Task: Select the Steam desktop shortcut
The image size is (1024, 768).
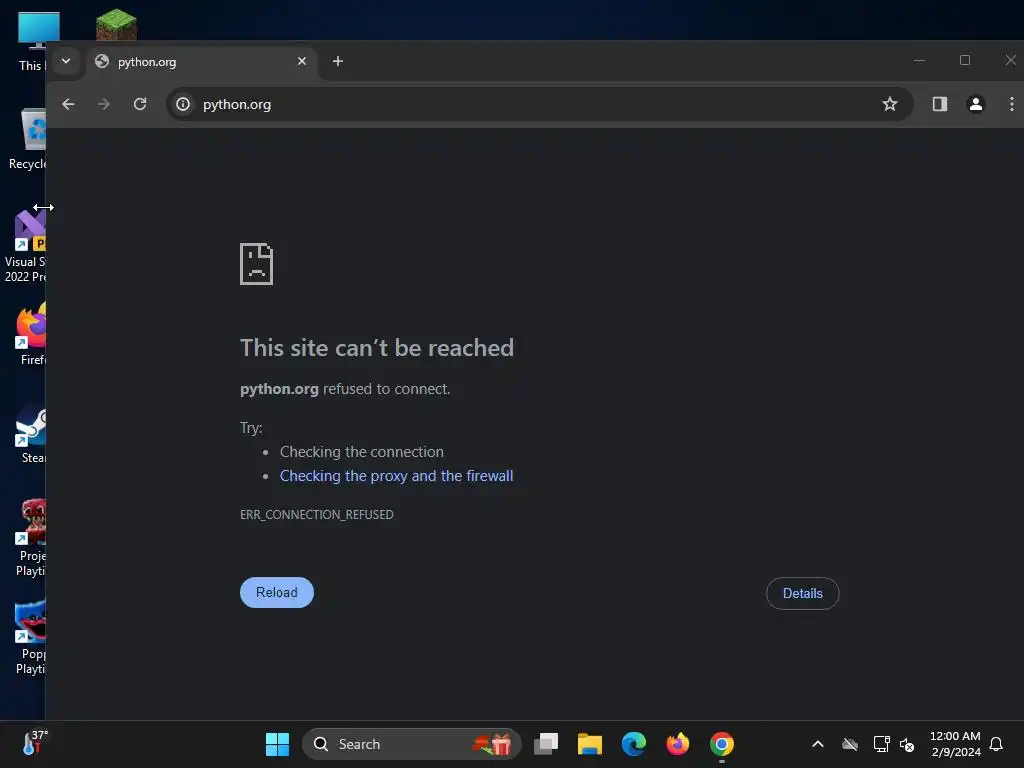Action: click(x=31, y=433)
